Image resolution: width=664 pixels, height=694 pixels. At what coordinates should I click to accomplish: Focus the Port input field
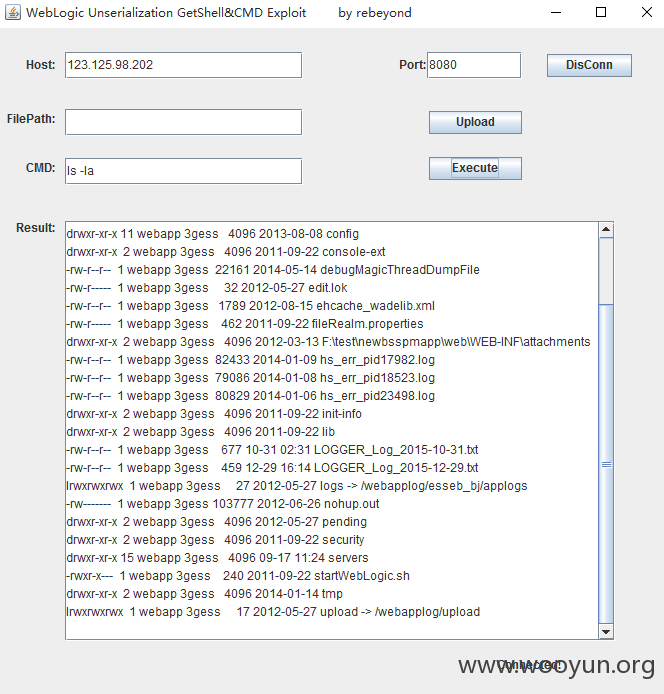[474, 65]
